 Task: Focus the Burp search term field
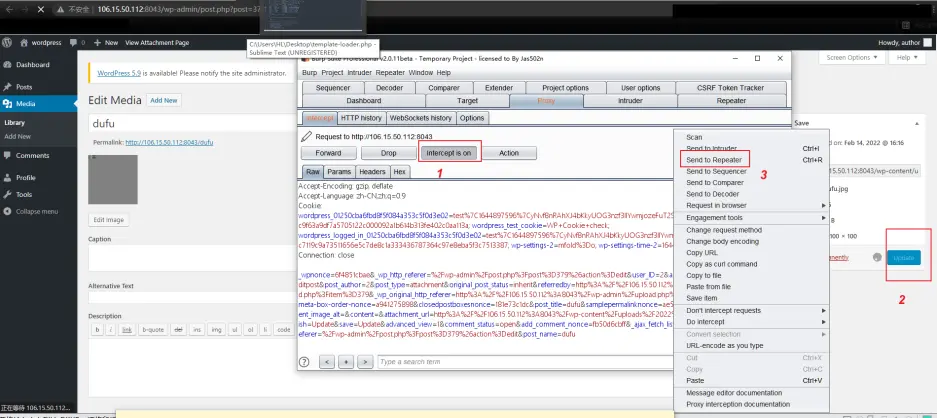tap(526, 362)
